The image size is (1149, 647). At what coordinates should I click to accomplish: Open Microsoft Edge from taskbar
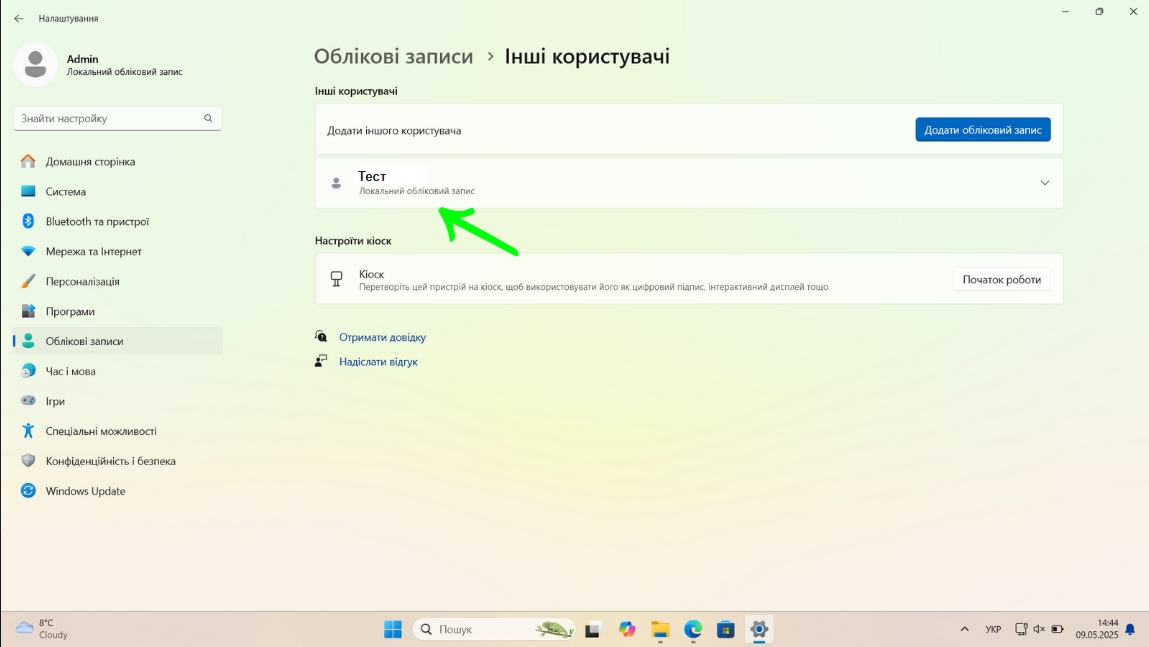(x=693, y=629)
